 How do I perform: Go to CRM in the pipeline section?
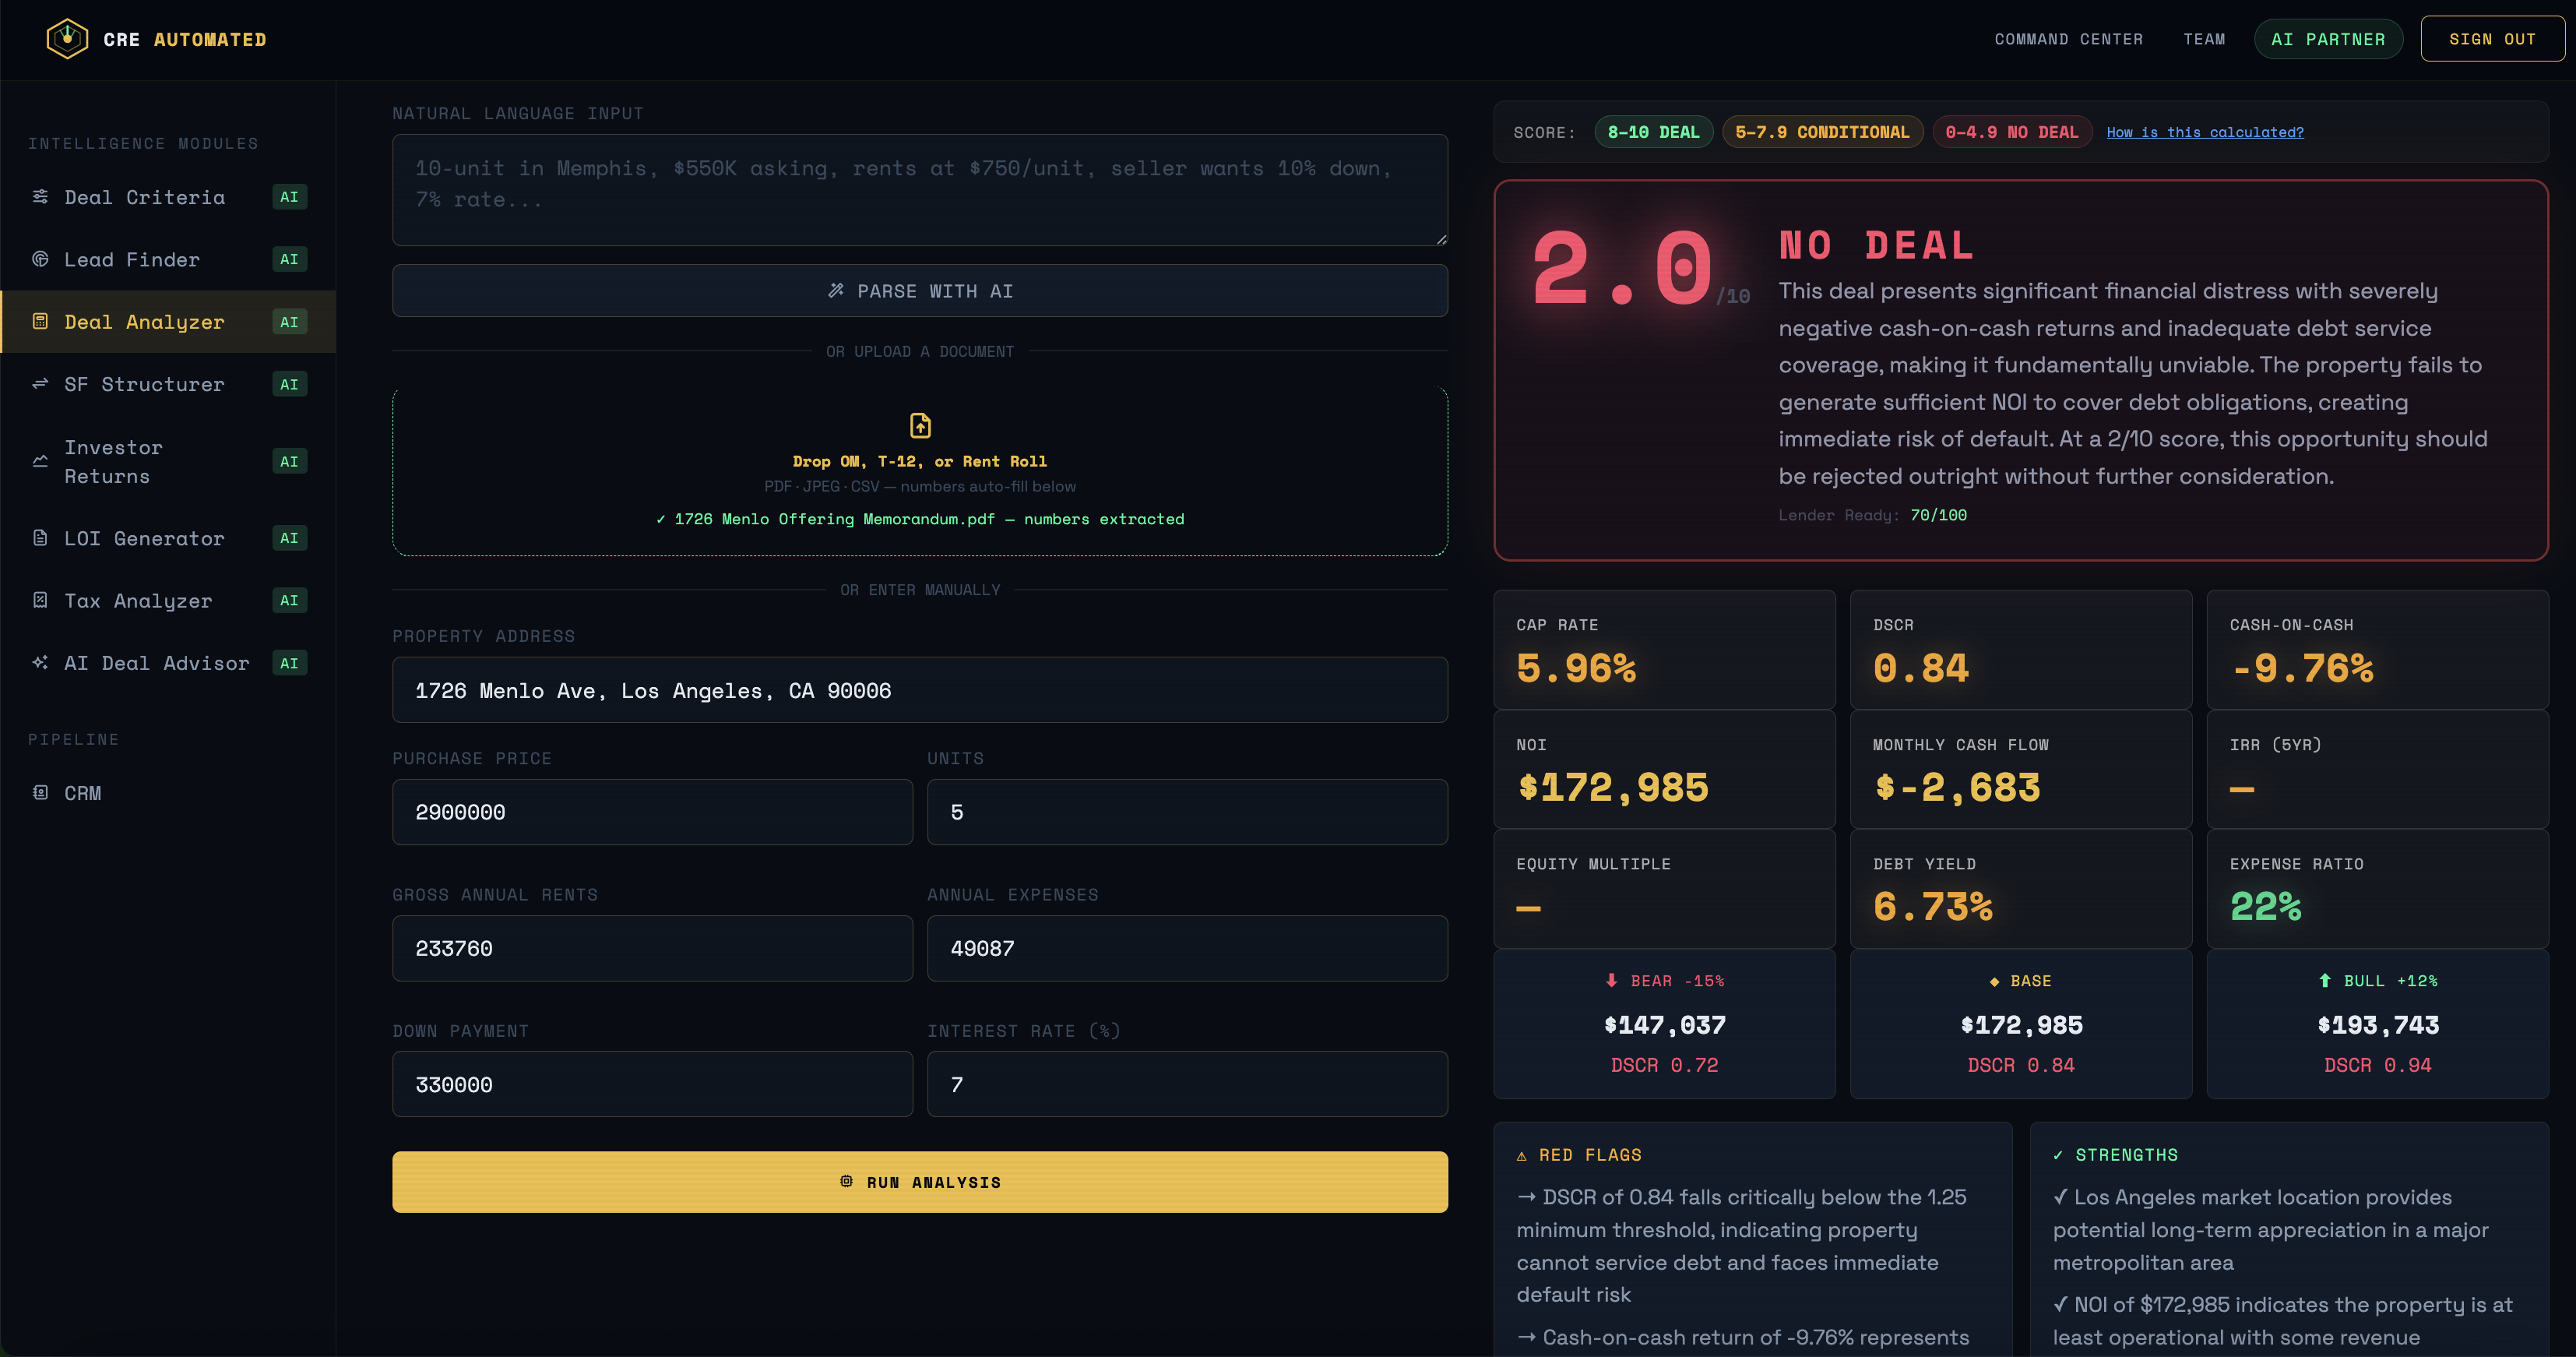168,792
